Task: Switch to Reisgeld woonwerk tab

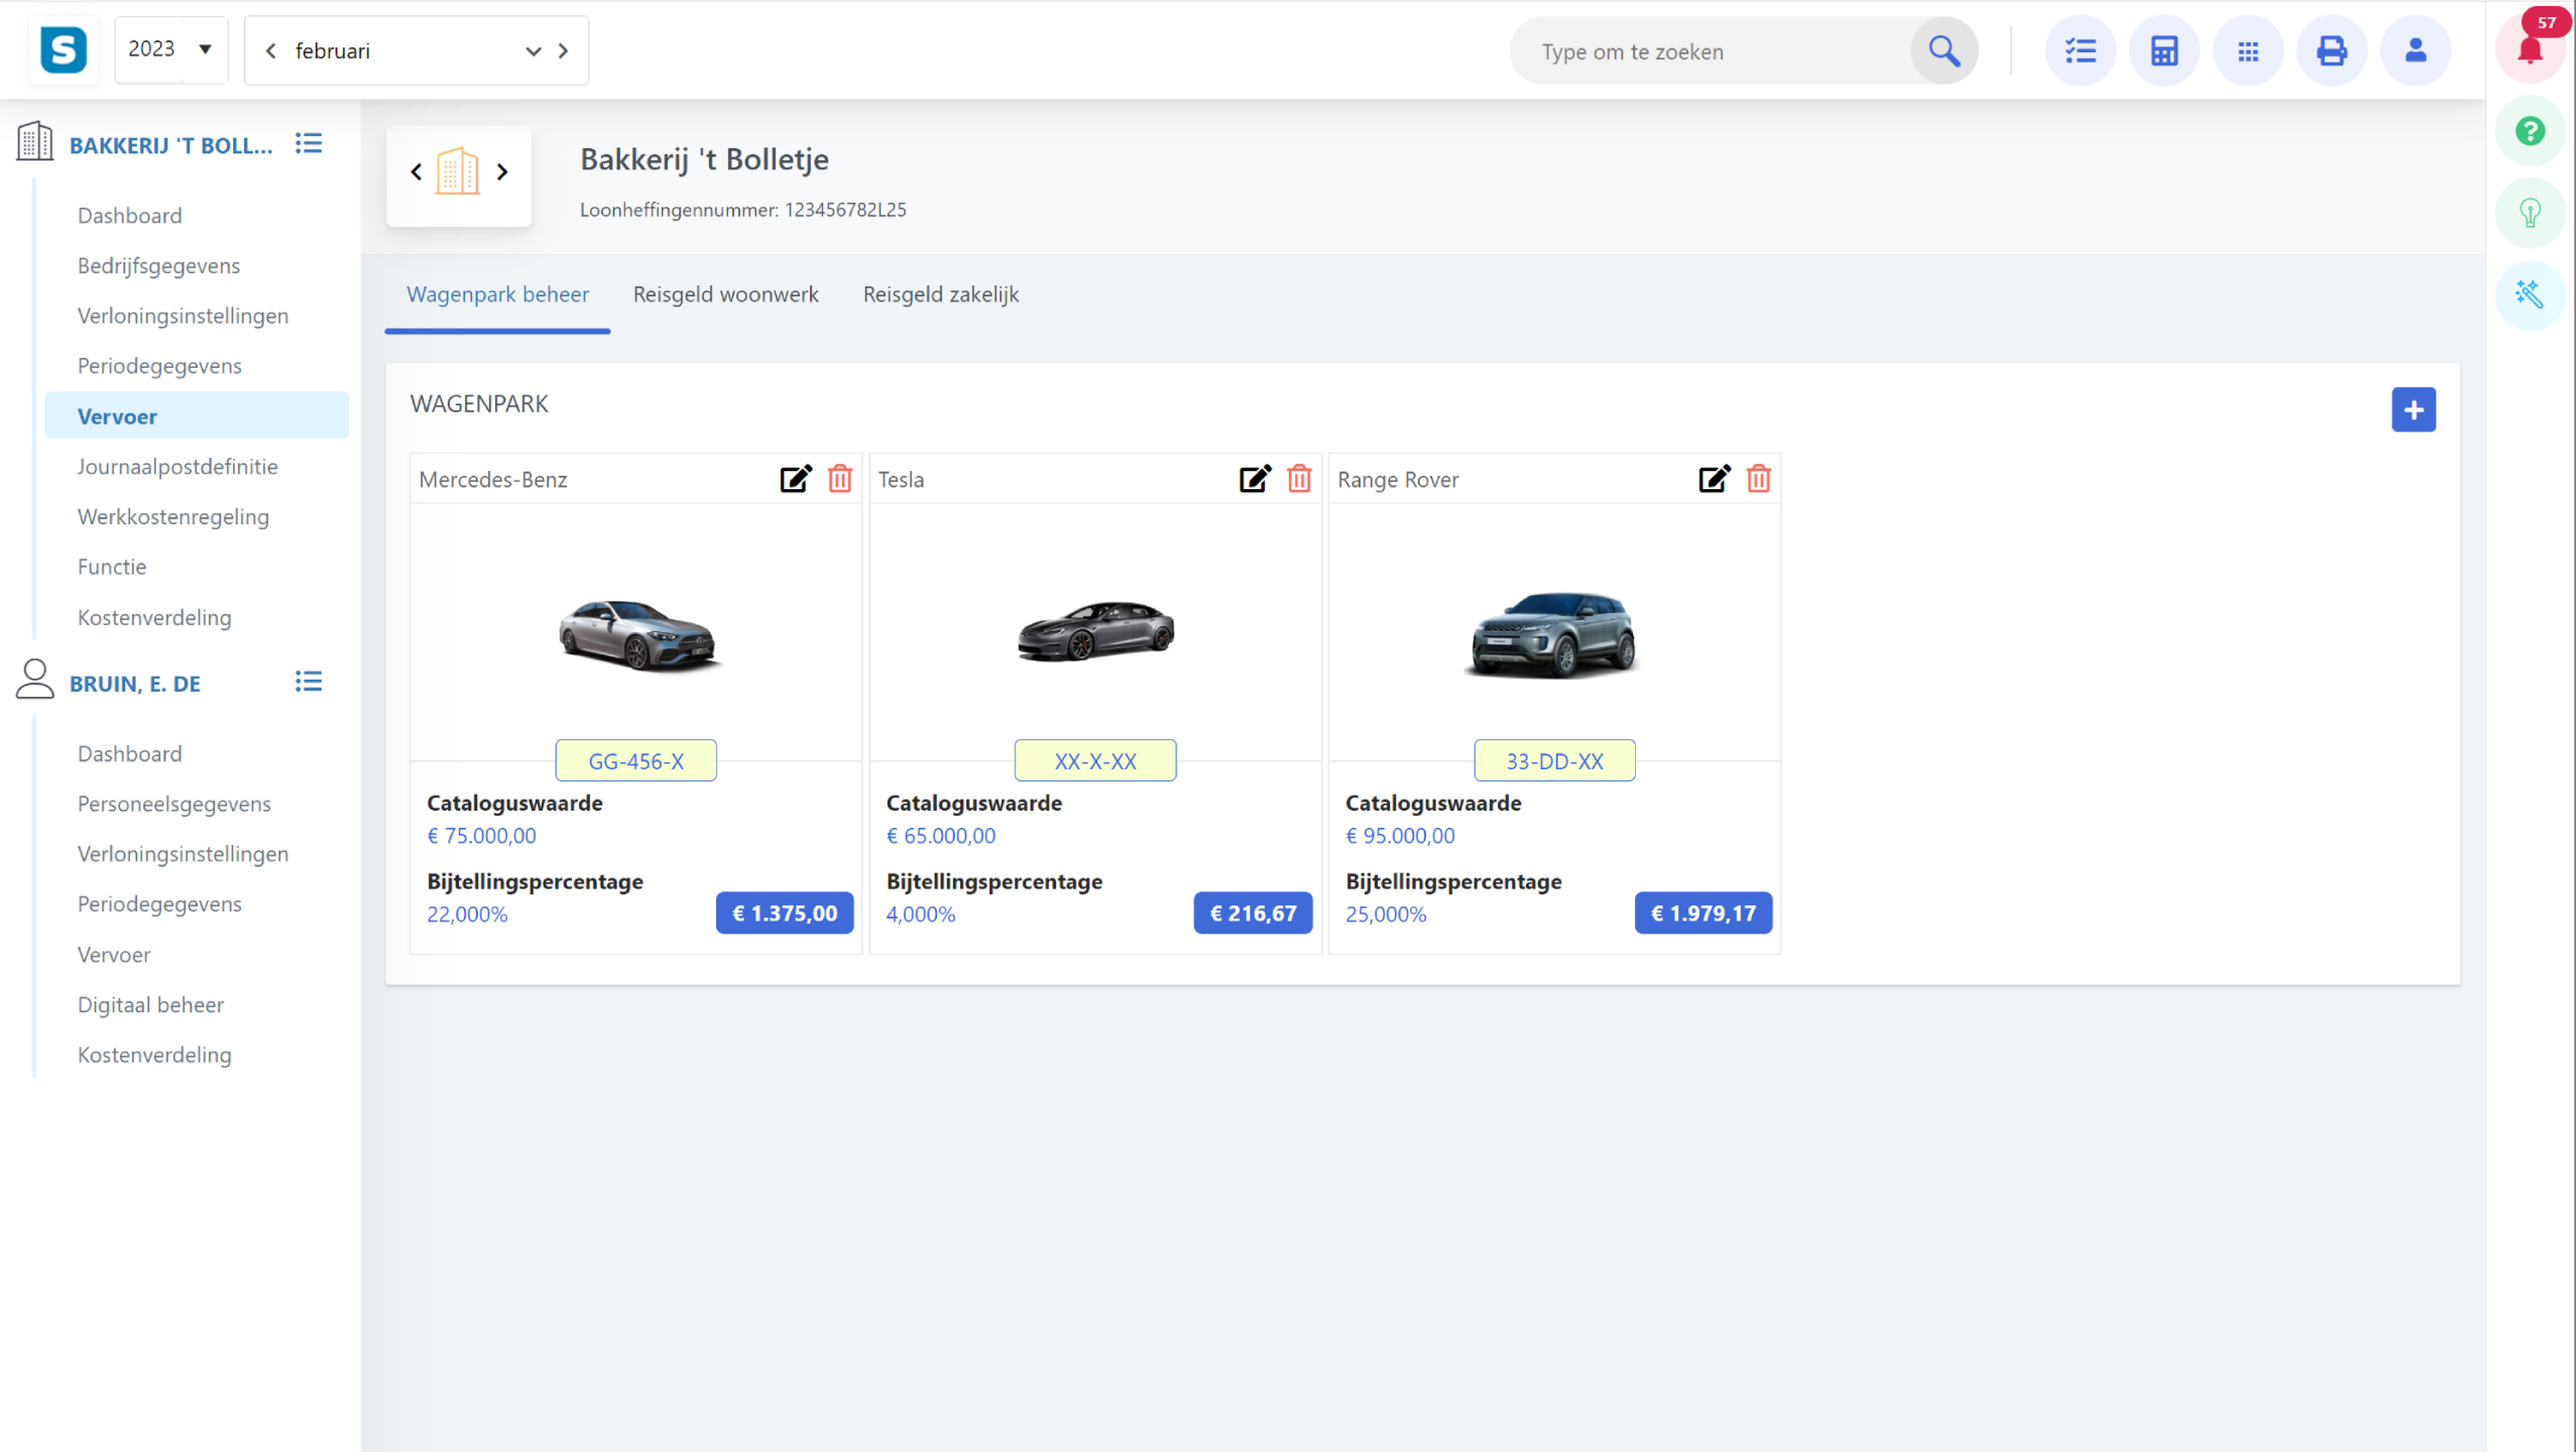Action: pos(726,295)
